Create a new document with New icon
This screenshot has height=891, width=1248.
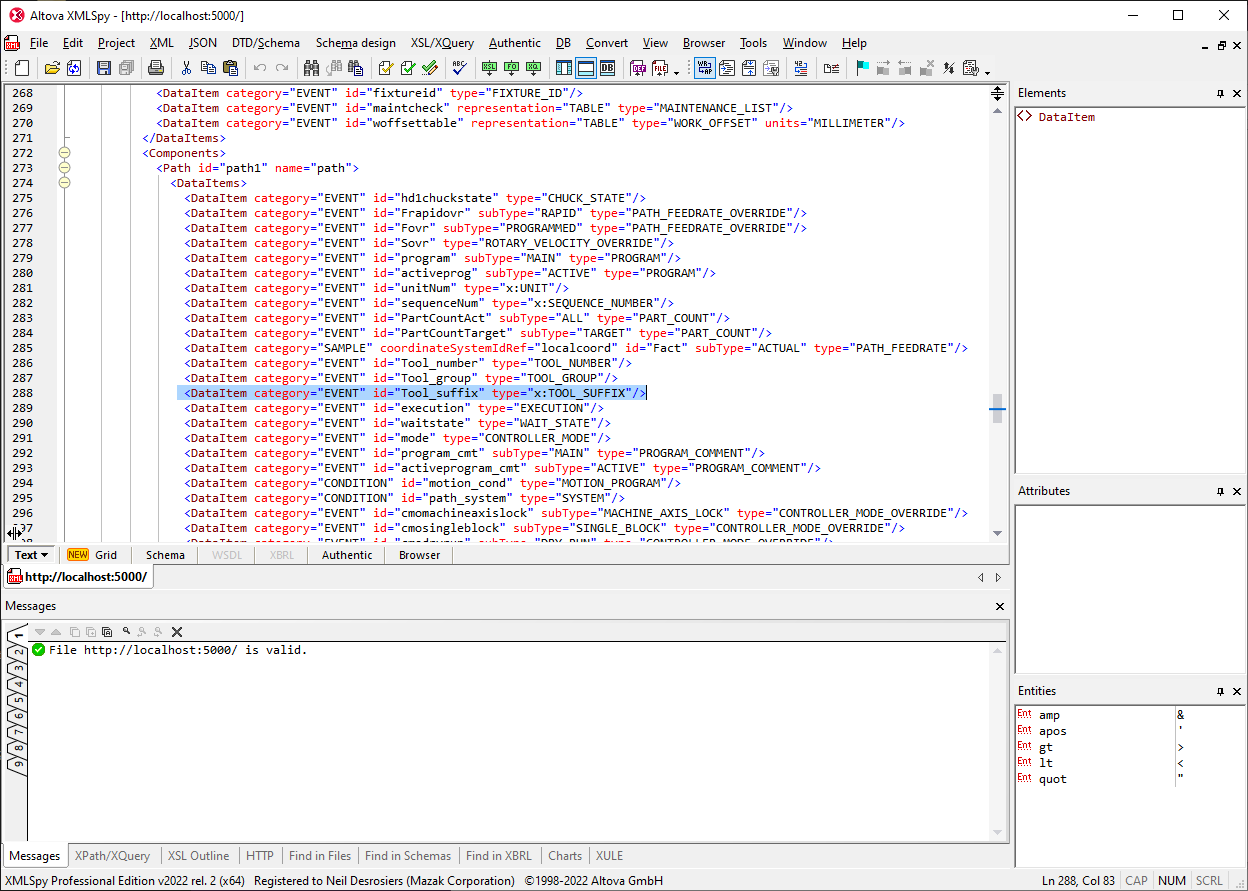tap(21, 68)
